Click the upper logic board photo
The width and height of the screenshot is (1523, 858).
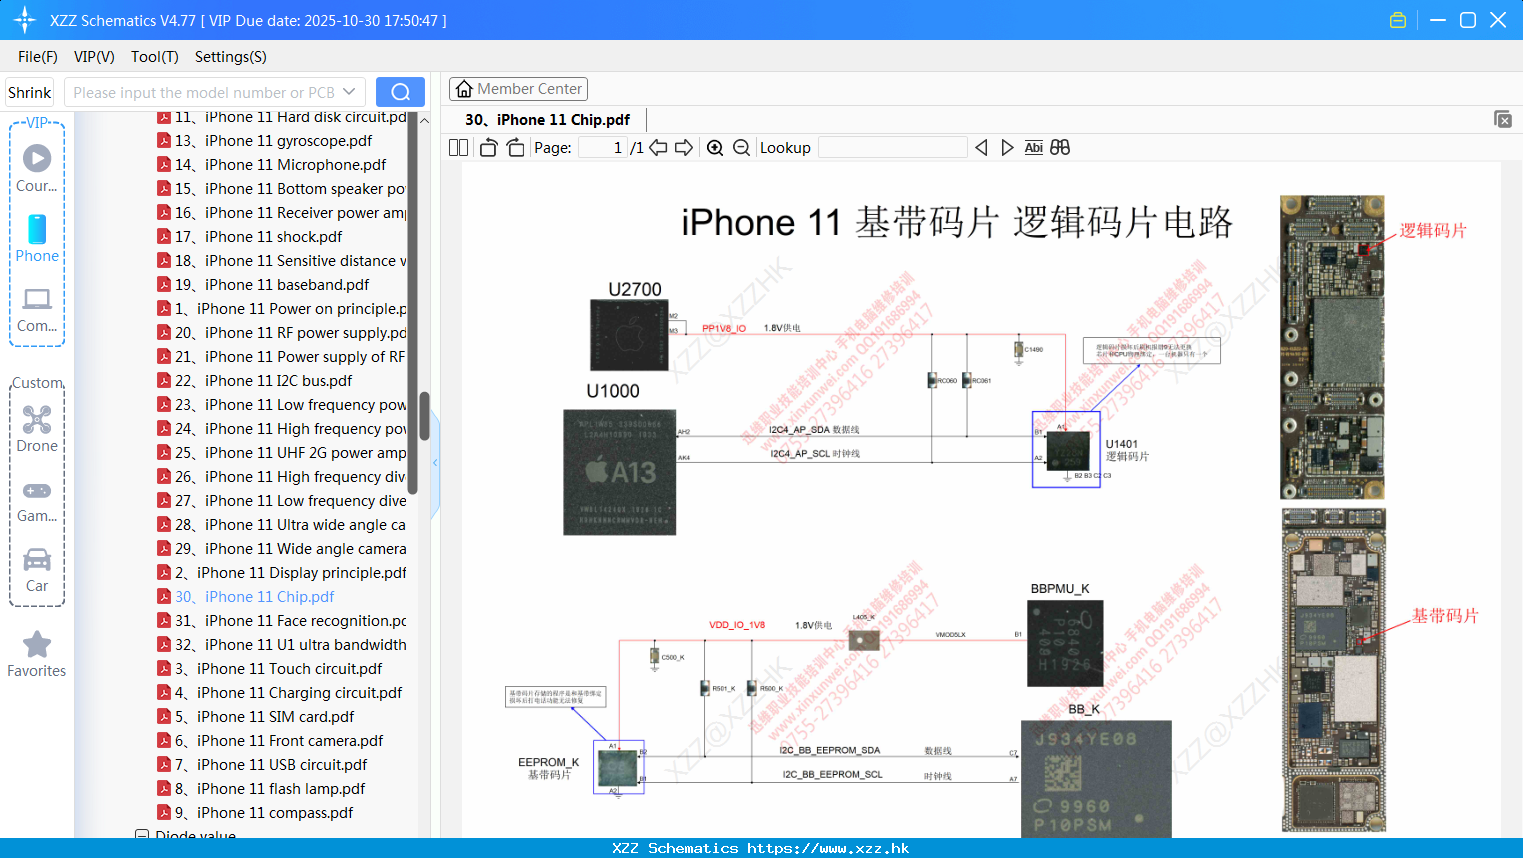(1332, 347)
